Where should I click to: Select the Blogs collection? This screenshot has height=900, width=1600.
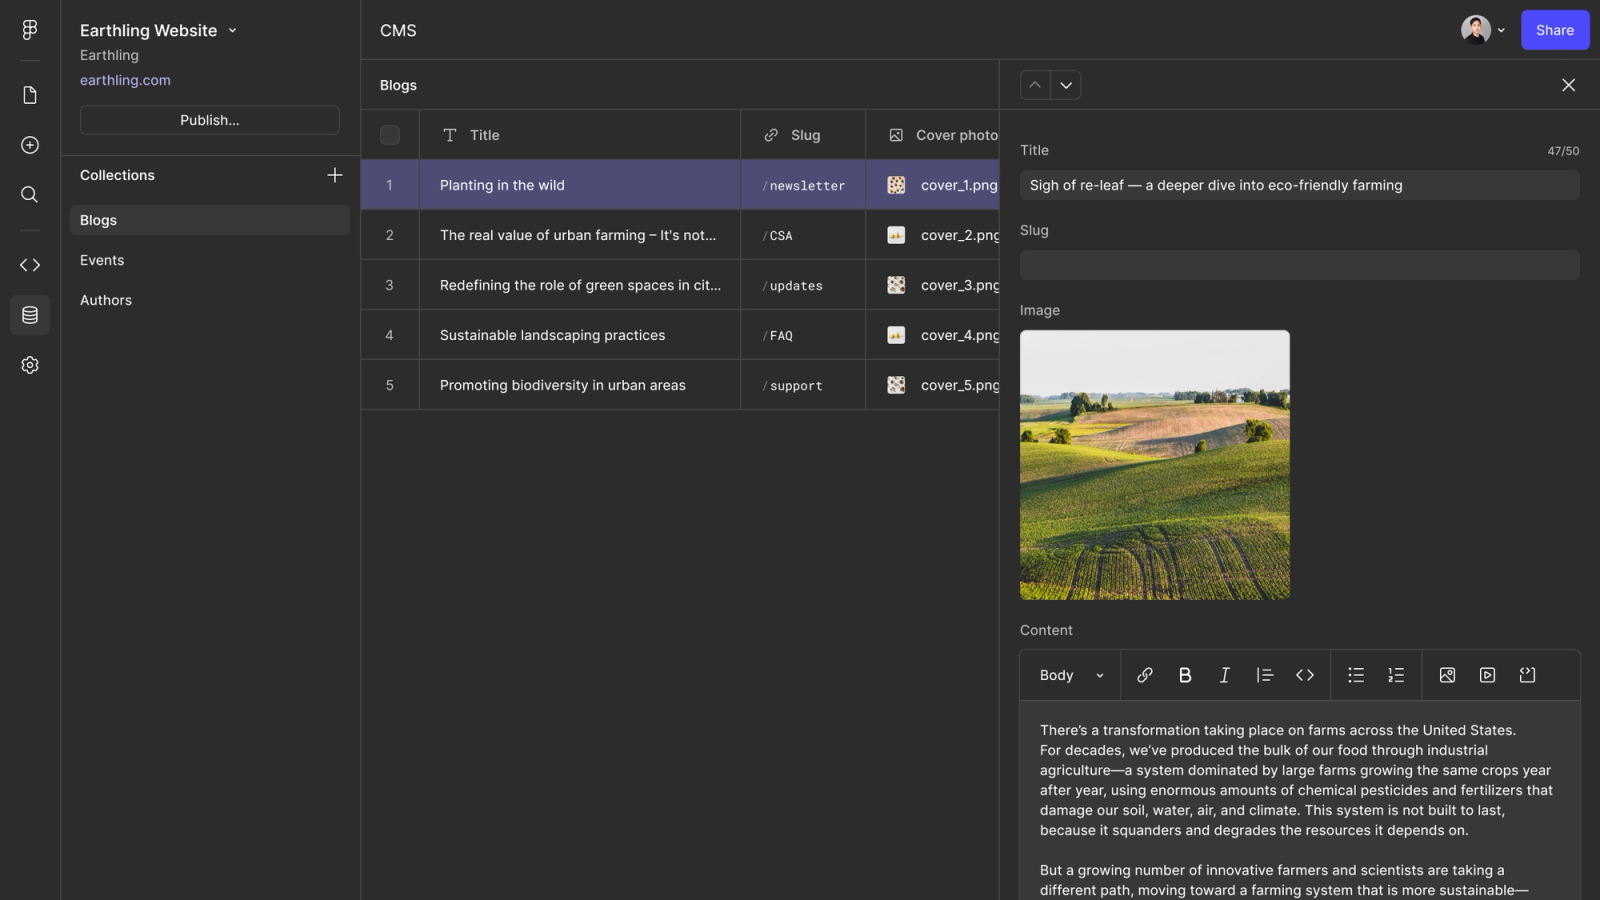(x=210, y=220)
